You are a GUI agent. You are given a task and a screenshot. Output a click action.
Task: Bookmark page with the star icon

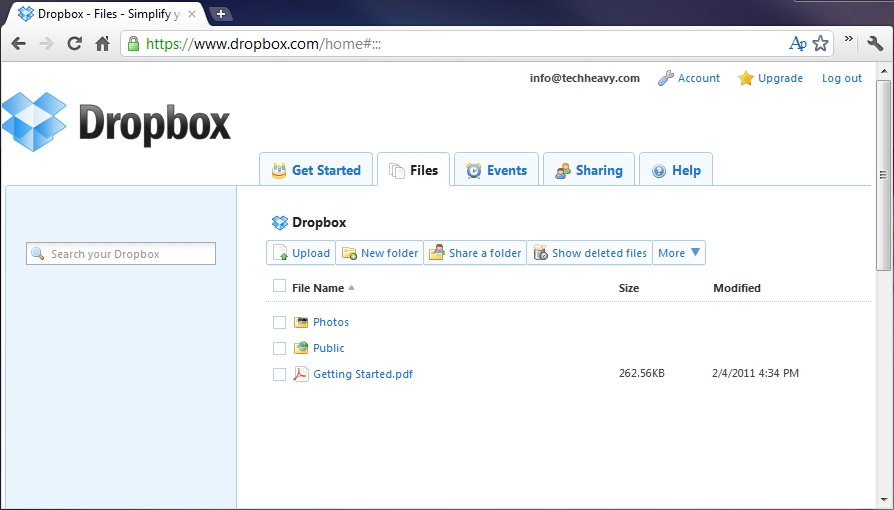[x=820, y=43]
